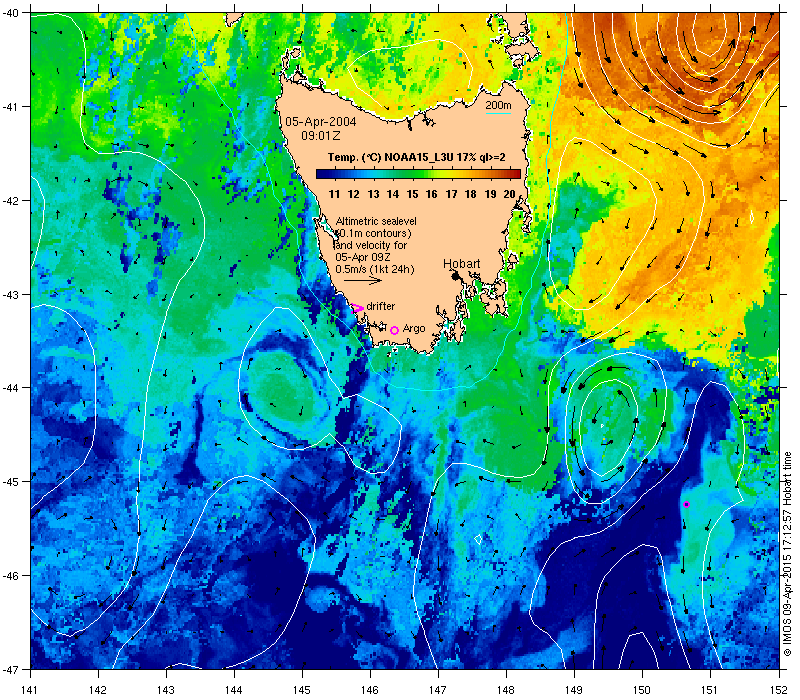Click the colorbar value '12'
Screen dimensions: 800x700
[354, 194]
